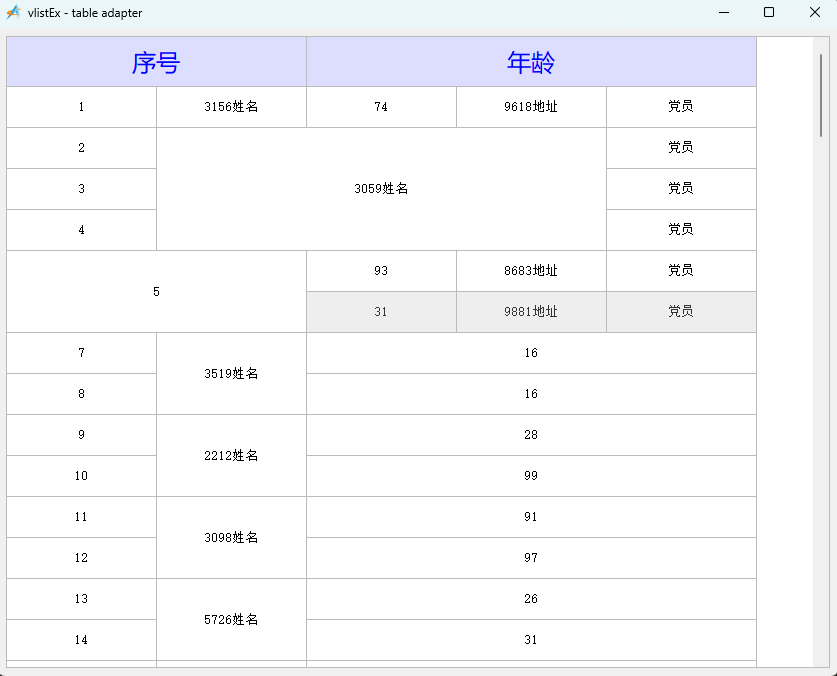Select sequence number cell 2
Image resolution: width=837 pixels, height=676 pixels.
[x=82, y=148]
